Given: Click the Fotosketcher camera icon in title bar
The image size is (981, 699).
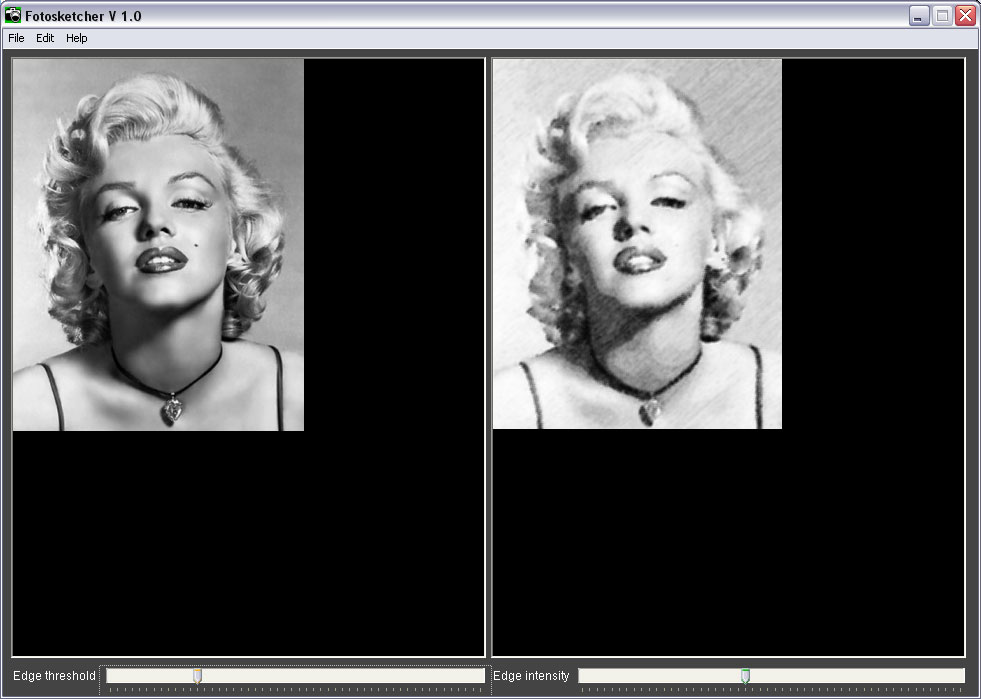Looking at the screenshot, I should pyautogui.click(x=13, y=15).
